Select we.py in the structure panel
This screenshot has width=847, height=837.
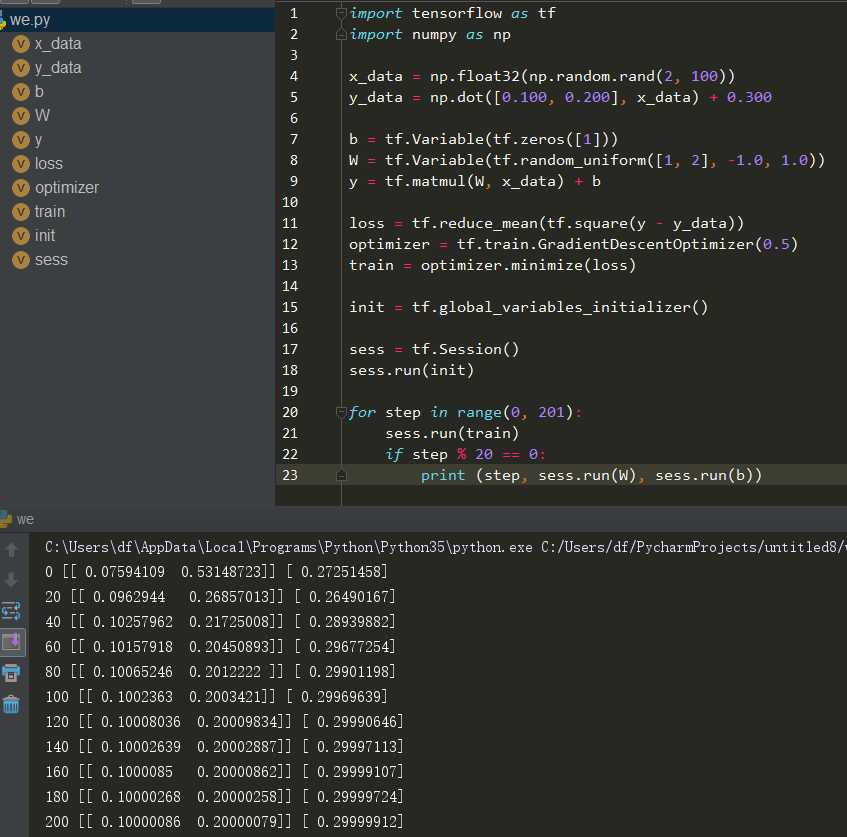(x=137, y=20)
